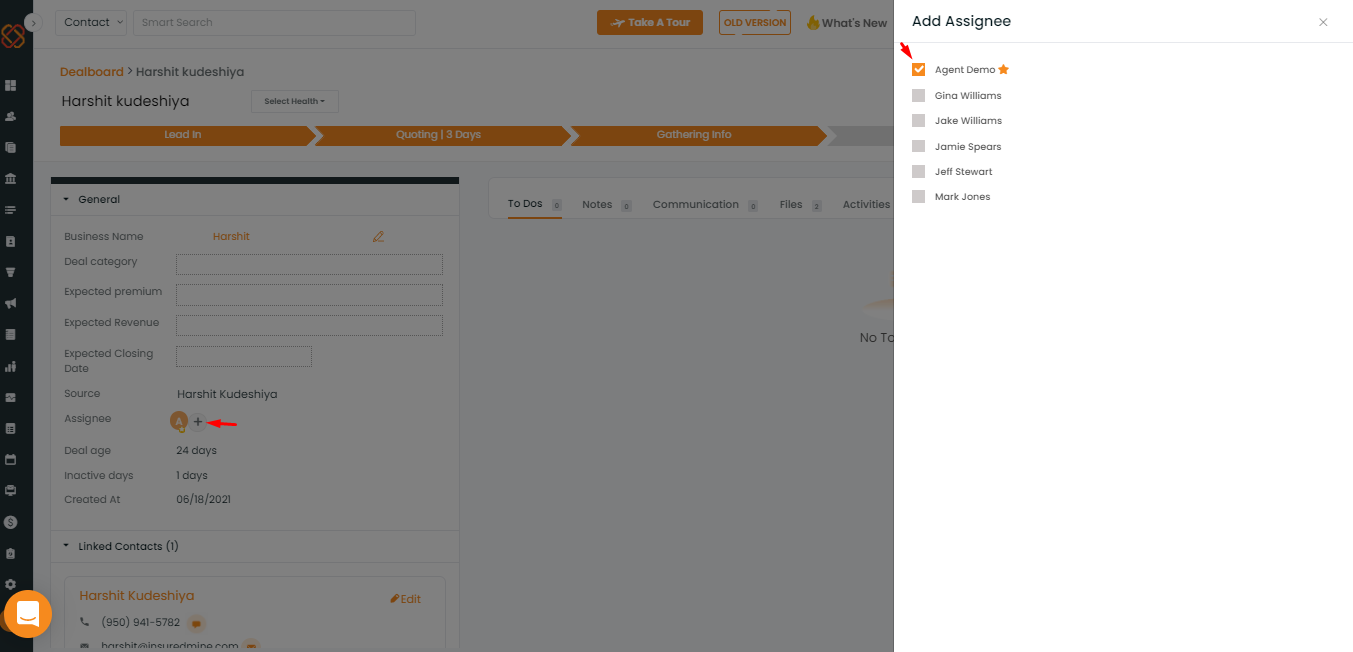Click the phone number (950) 941-5782

(141, 622)
